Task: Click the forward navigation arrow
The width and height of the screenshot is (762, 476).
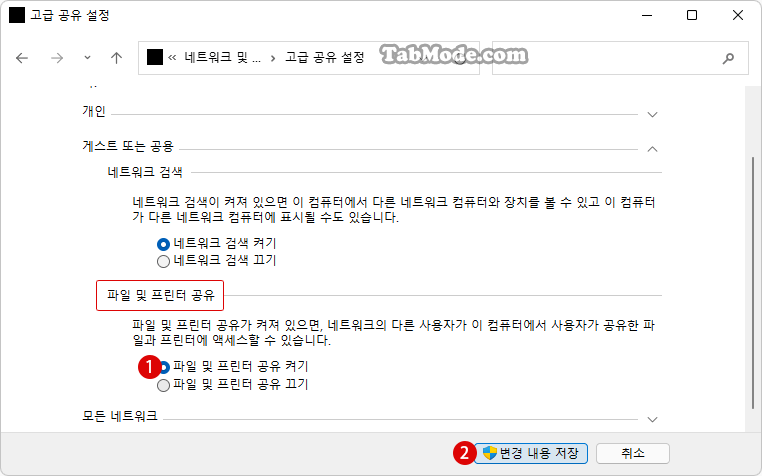Action: [x=57, y=58]
